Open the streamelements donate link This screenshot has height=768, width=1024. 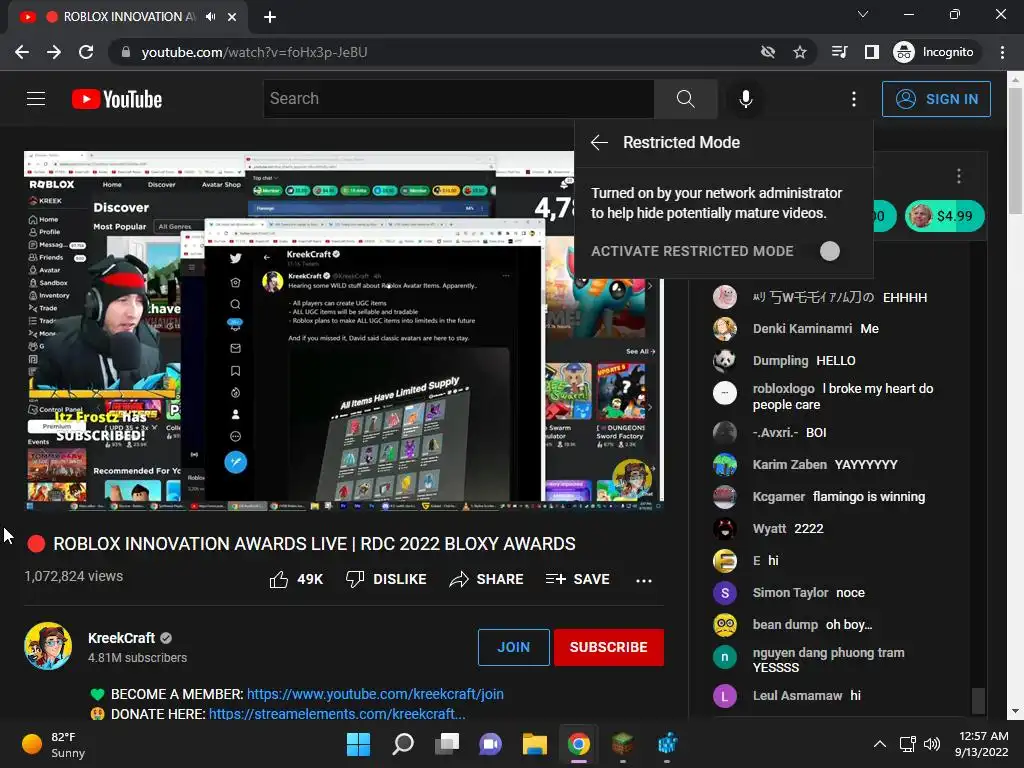point(337,714)
